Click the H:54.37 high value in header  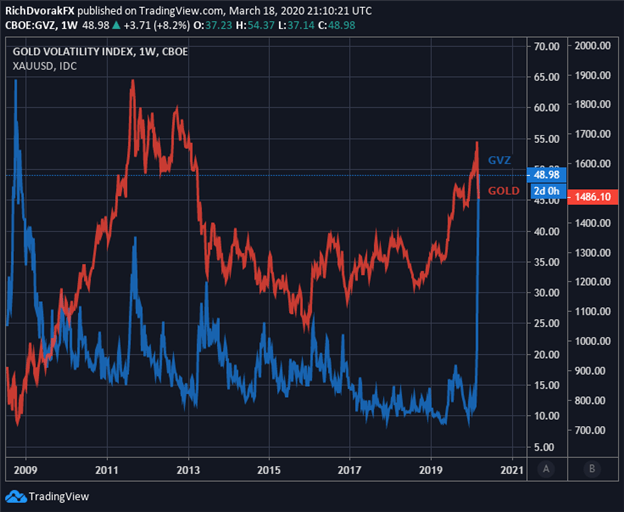[x=255, y=25]
